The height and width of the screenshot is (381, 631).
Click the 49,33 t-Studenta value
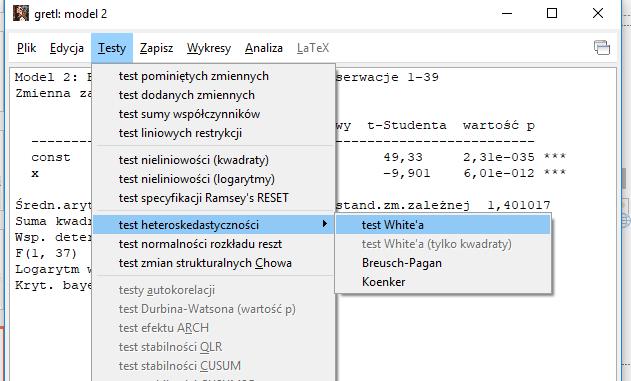pyautogui.click(x=403, y=157)
